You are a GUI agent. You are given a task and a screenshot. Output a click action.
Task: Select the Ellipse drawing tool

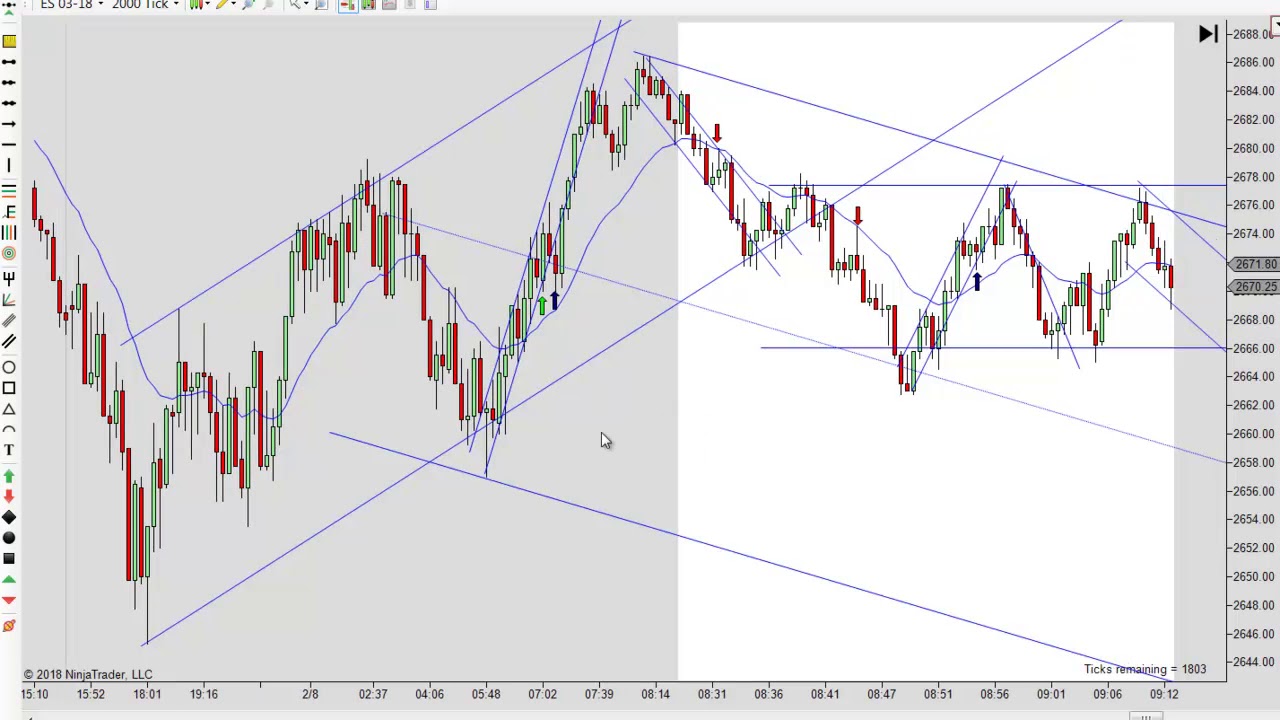[x=8, y=367]
